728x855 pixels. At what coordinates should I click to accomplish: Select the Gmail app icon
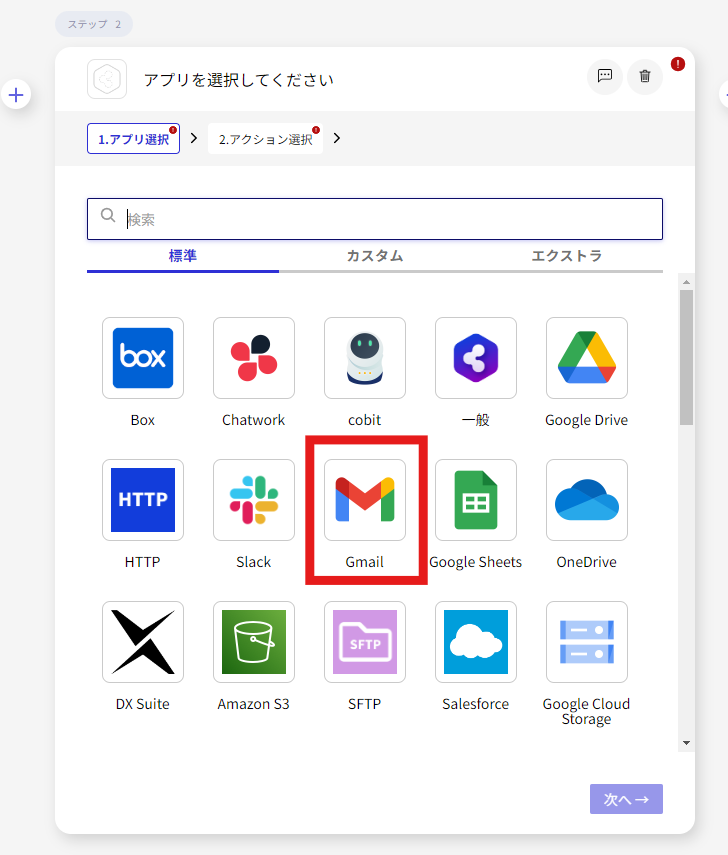click(x=365, y=499)
